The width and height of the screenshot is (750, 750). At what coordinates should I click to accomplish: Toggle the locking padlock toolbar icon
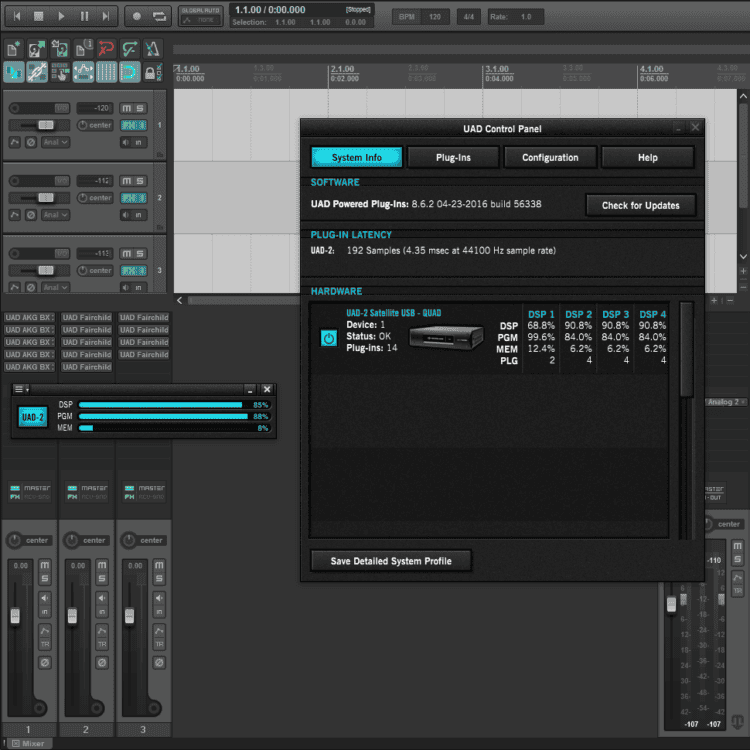(x=153, y=73)
